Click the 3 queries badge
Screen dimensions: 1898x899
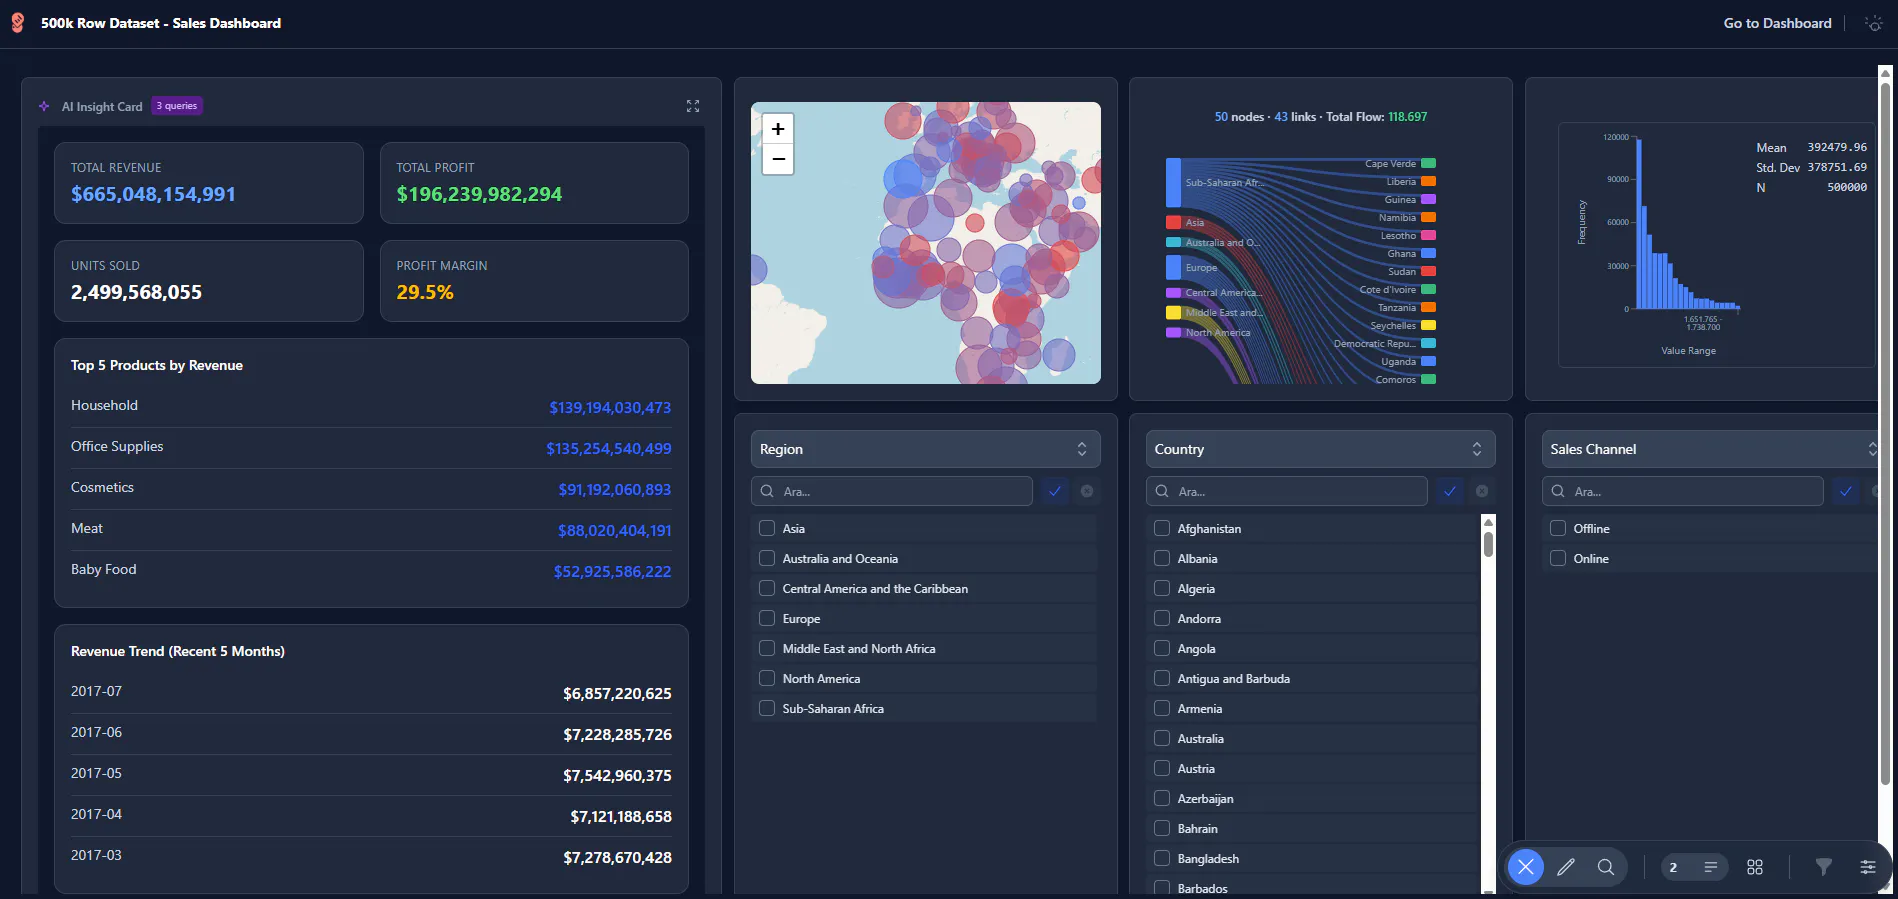(x=177, y=106)
